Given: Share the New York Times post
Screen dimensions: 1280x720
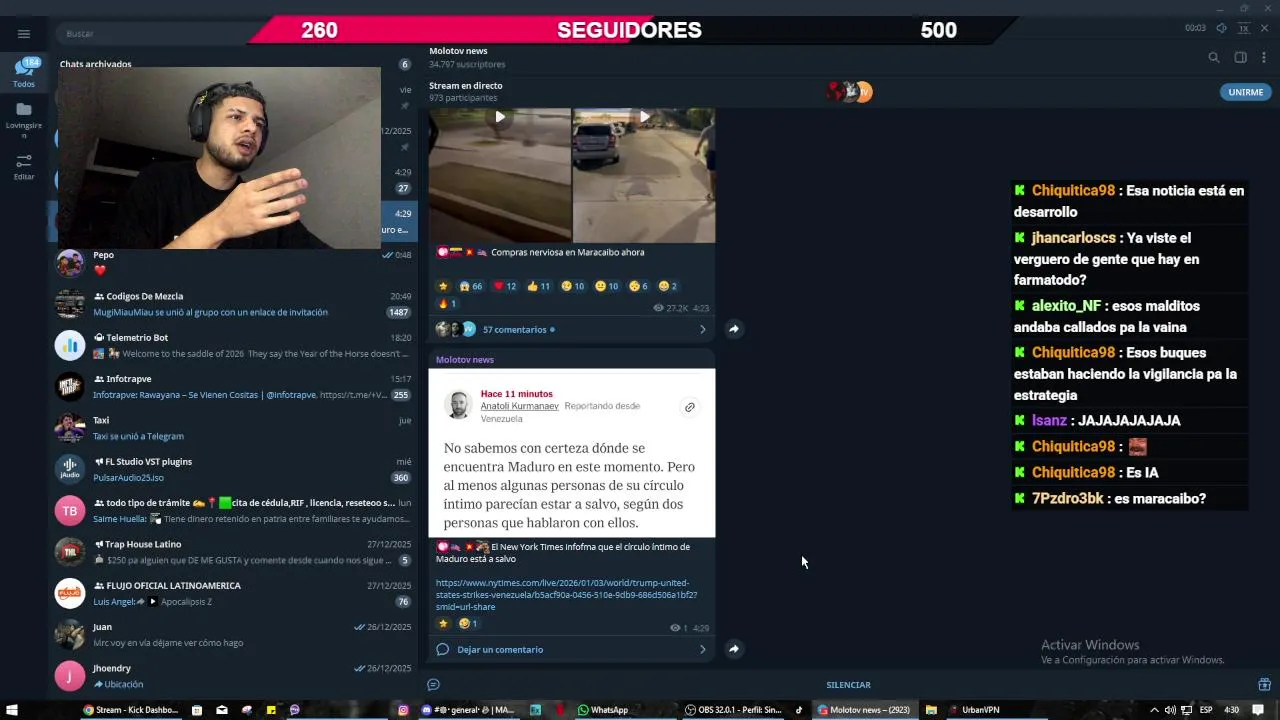Looking at the screenshot, I should [733, 649].
